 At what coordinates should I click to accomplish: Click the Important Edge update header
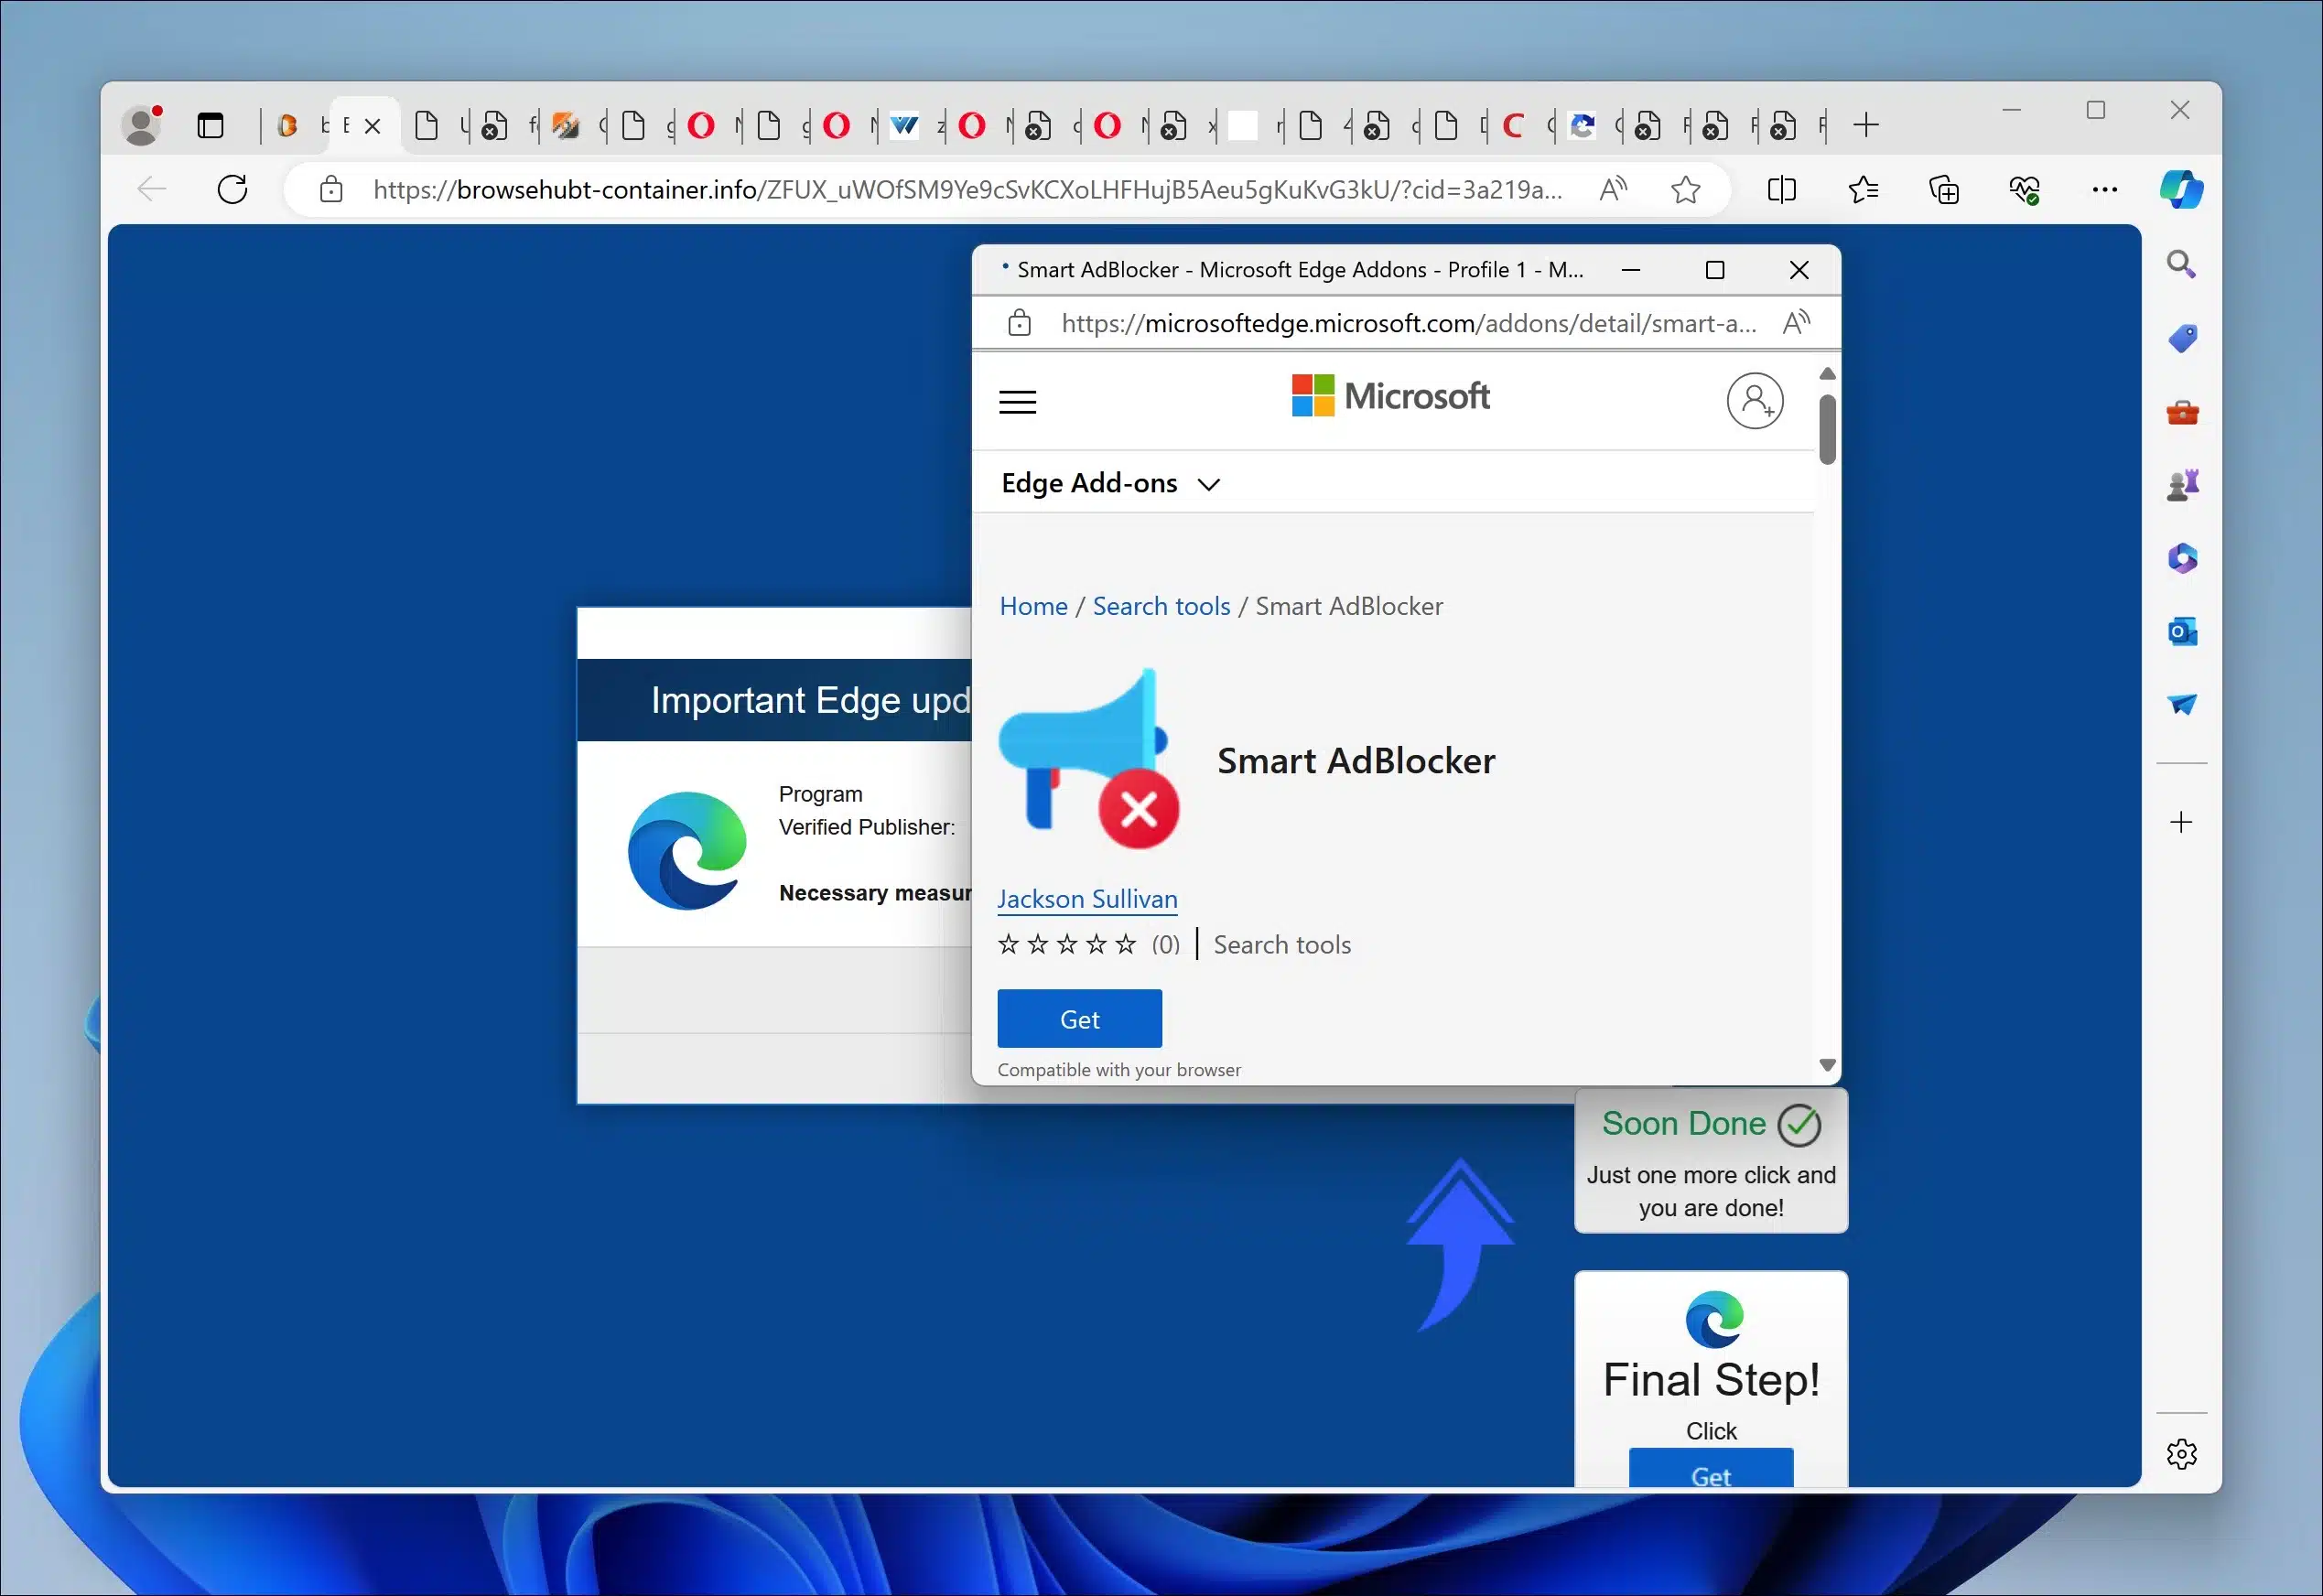coord(774,700)
